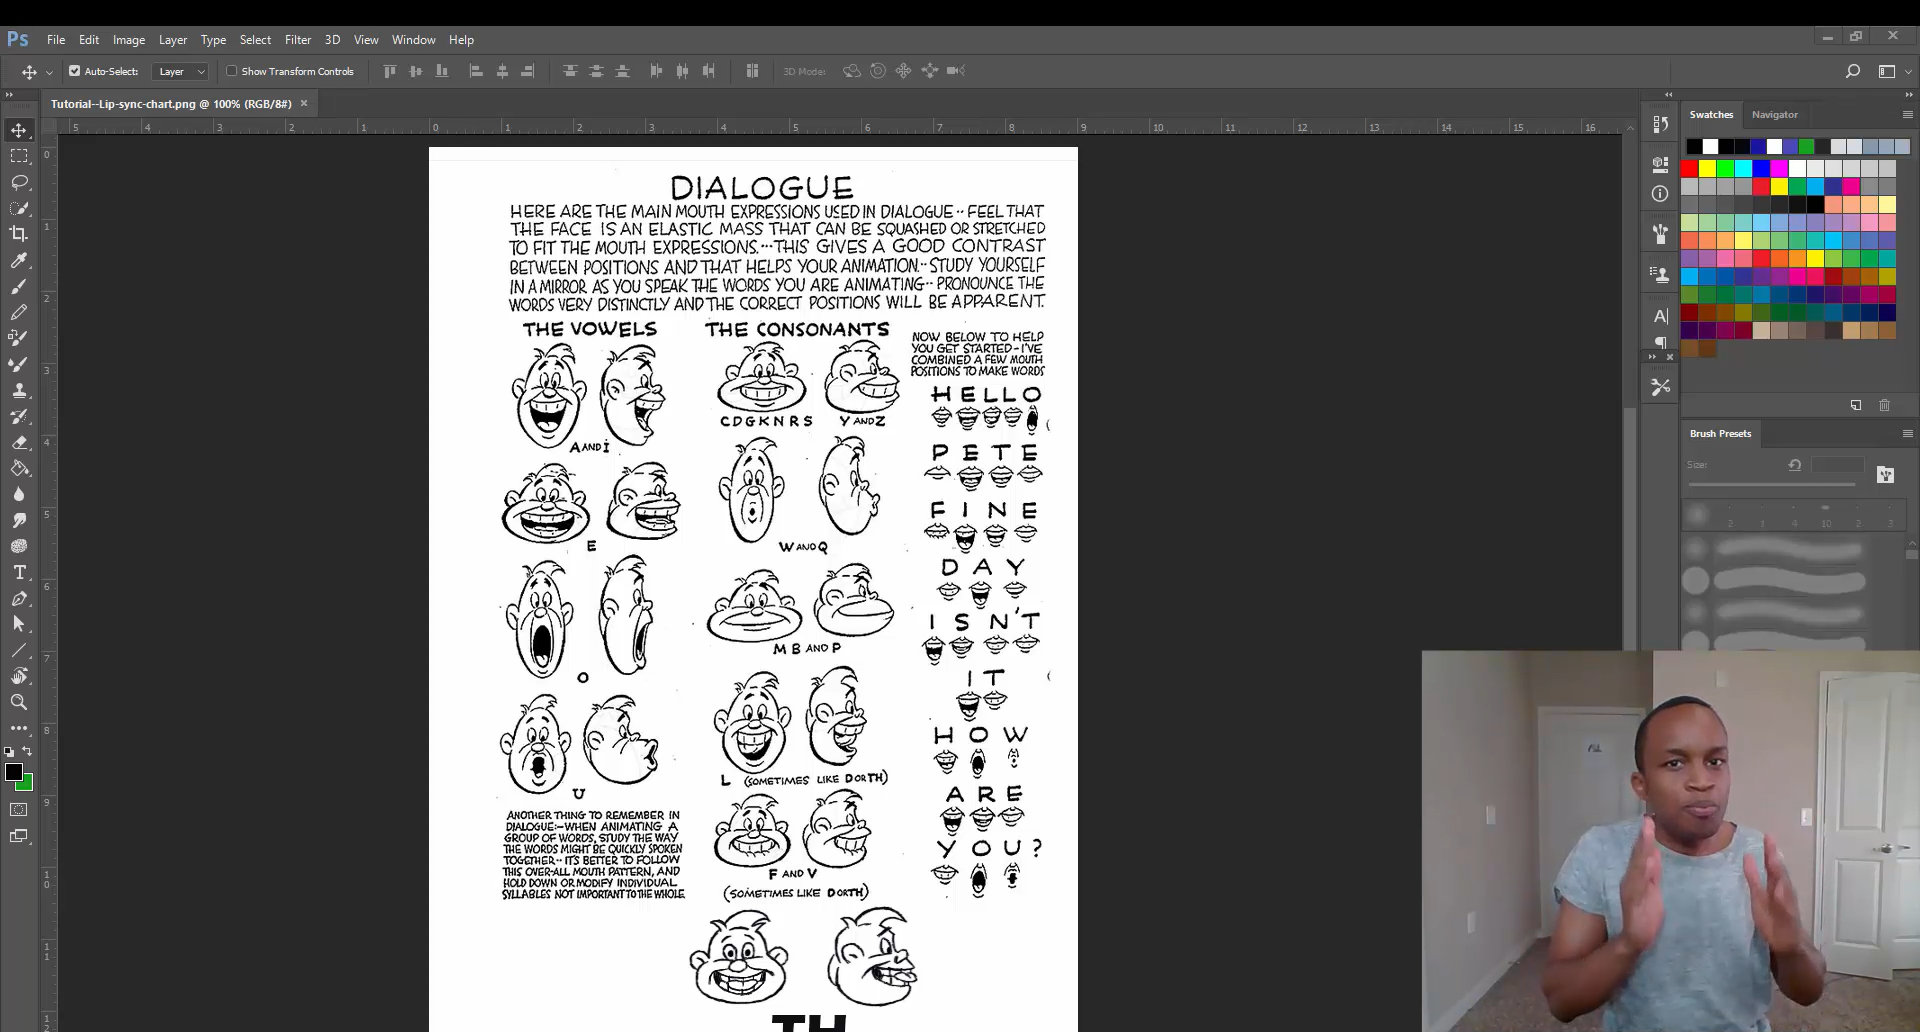Open the Brush Presets panel options menu
Viewport: 1920px width, 1032px height.
click(1907, 433)
